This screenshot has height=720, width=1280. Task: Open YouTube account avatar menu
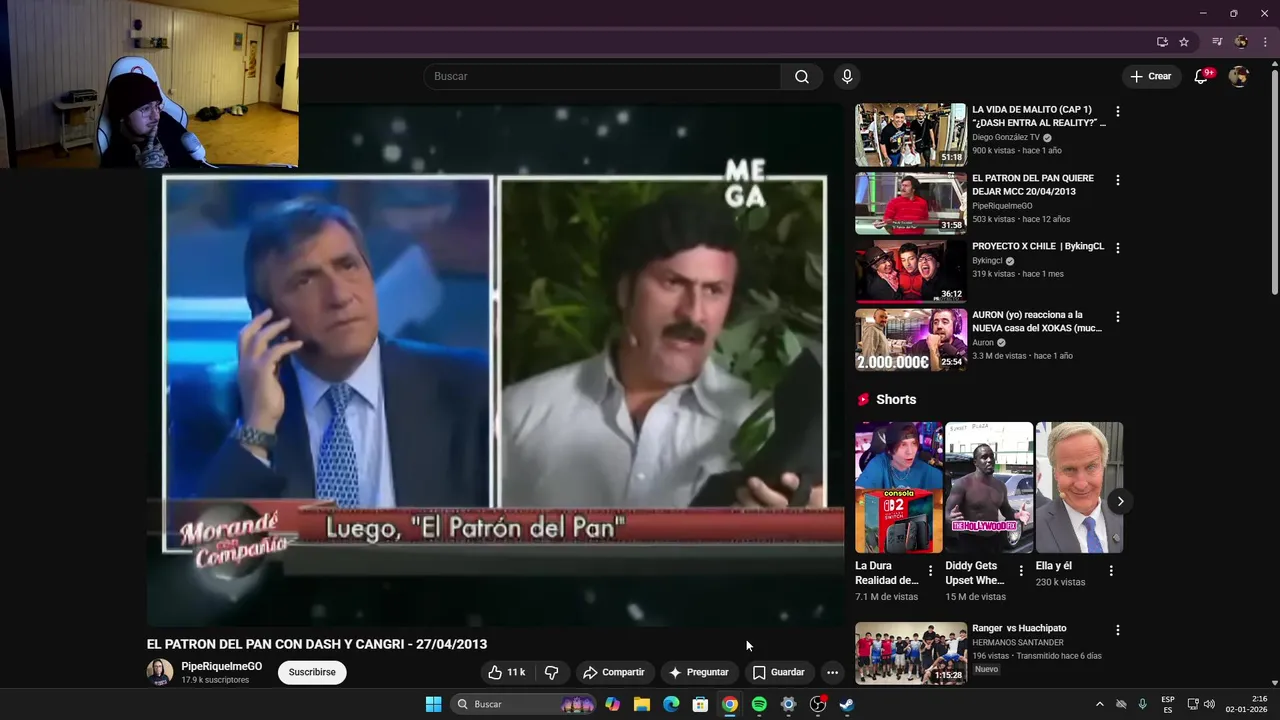click(x=1238, y=77)
